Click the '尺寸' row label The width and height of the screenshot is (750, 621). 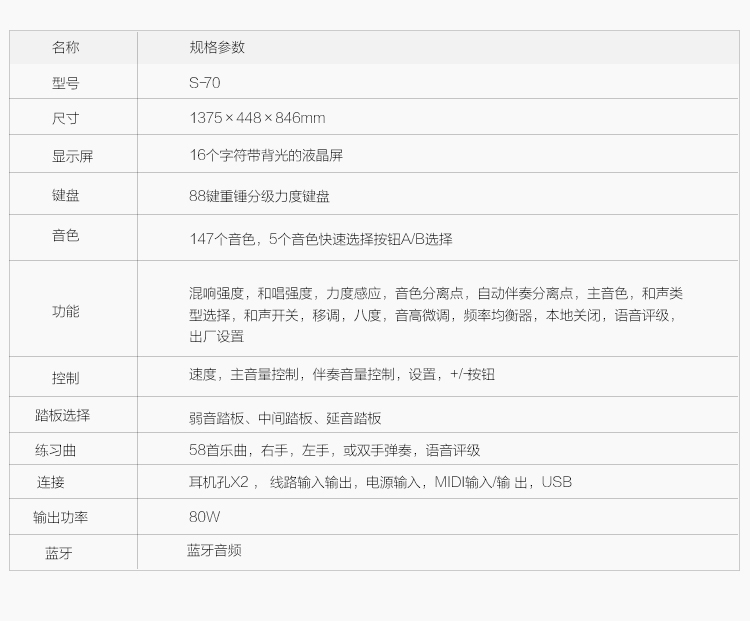[x=66, y=118]
